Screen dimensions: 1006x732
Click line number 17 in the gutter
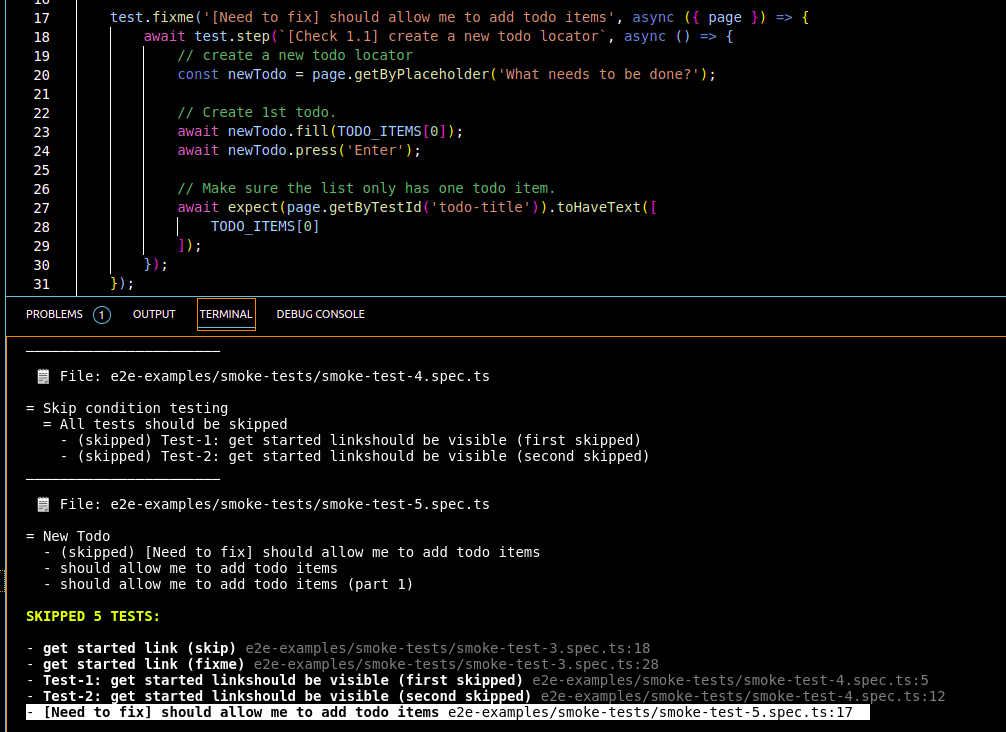point(42,18)
